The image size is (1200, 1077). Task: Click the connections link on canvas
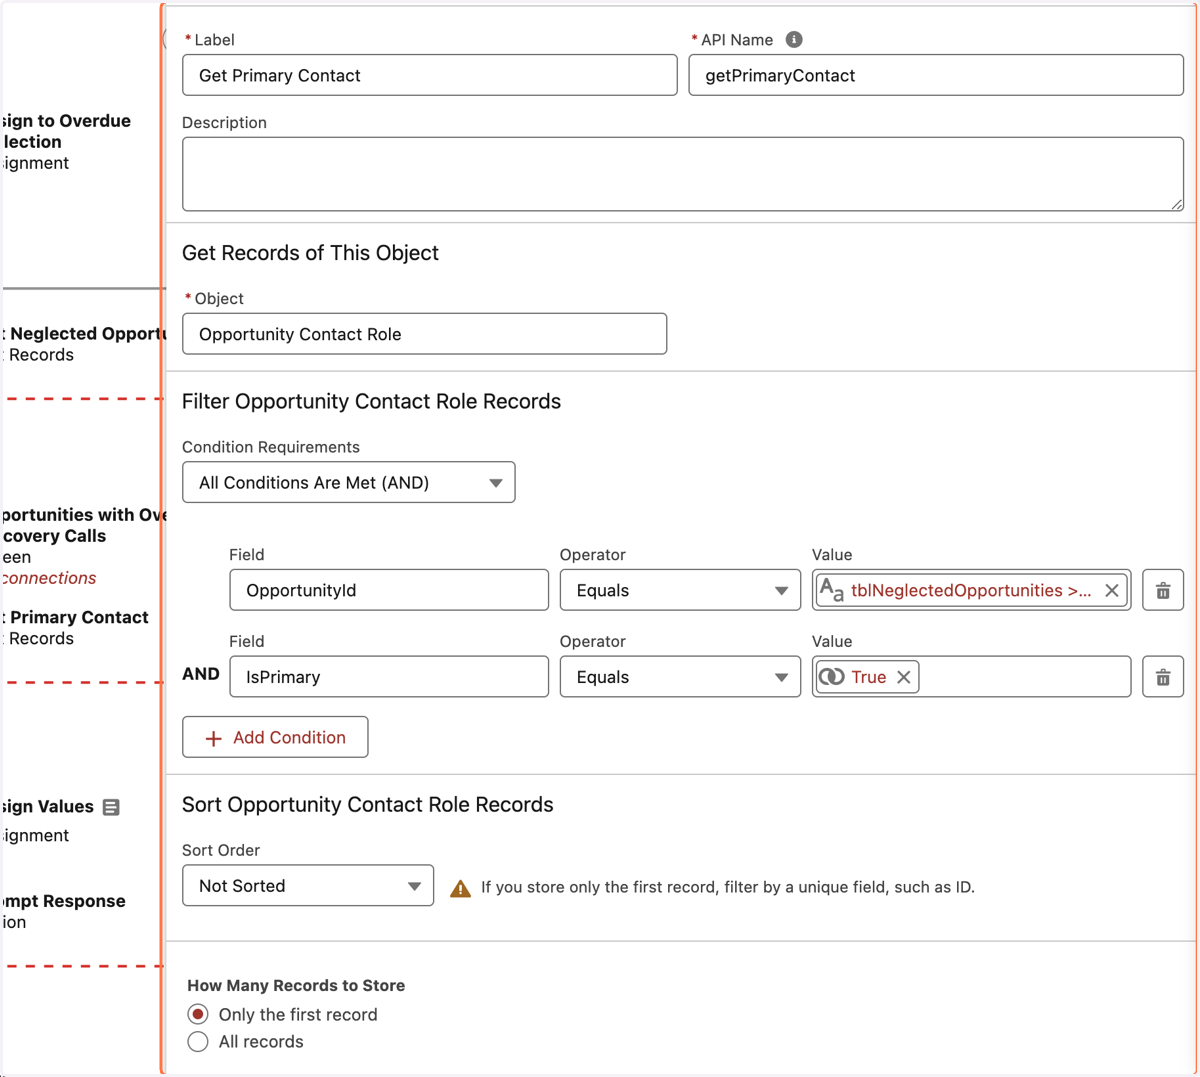point(49,578)
